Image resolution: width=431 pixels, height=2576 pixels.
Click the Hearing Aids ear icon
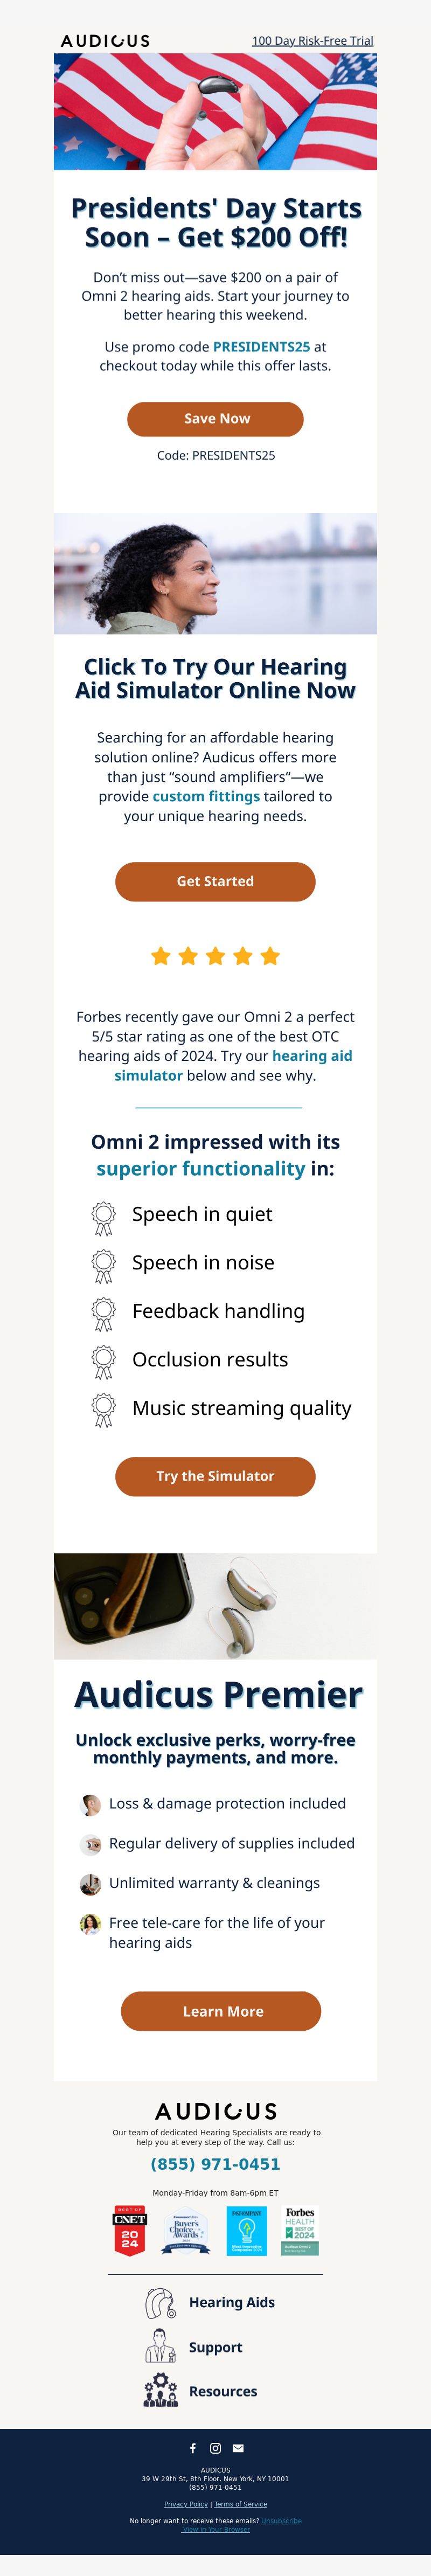pos(160,2303)
